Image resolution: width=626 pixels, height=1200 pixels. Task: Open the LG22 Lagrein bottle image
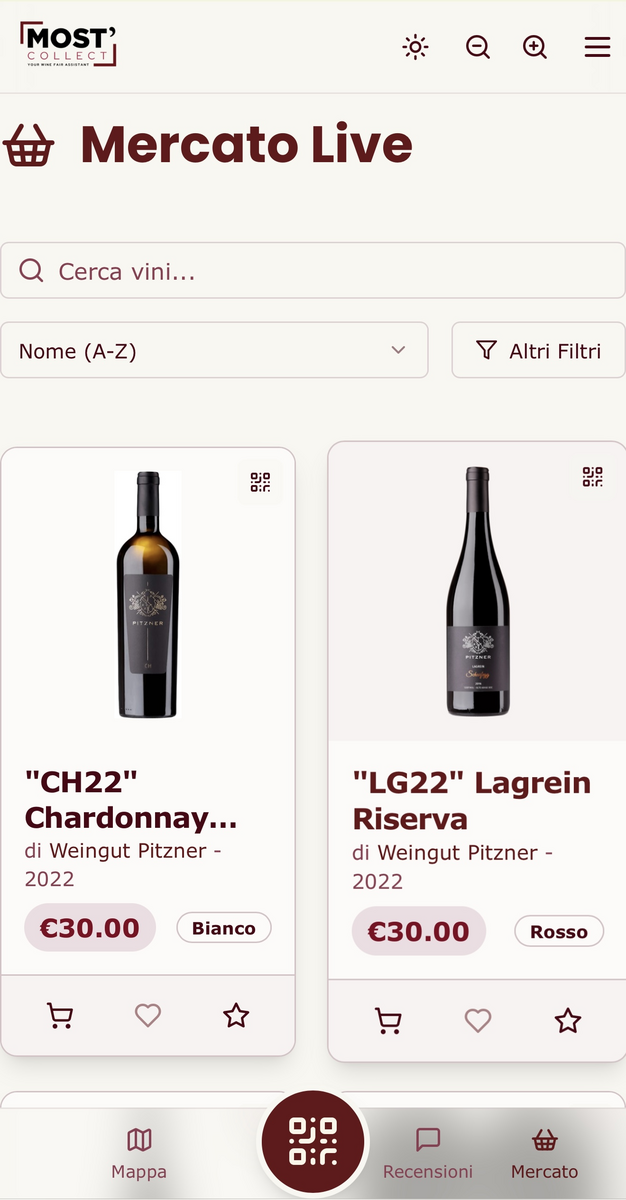pyautogui.click(x=477, y=591)
